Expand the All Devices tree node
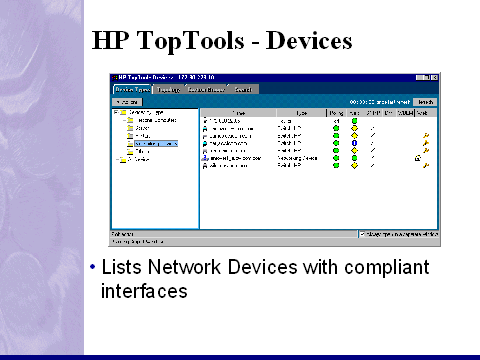Screen dimensions: 480x360 pyautogui.click(x=117, y=160)
